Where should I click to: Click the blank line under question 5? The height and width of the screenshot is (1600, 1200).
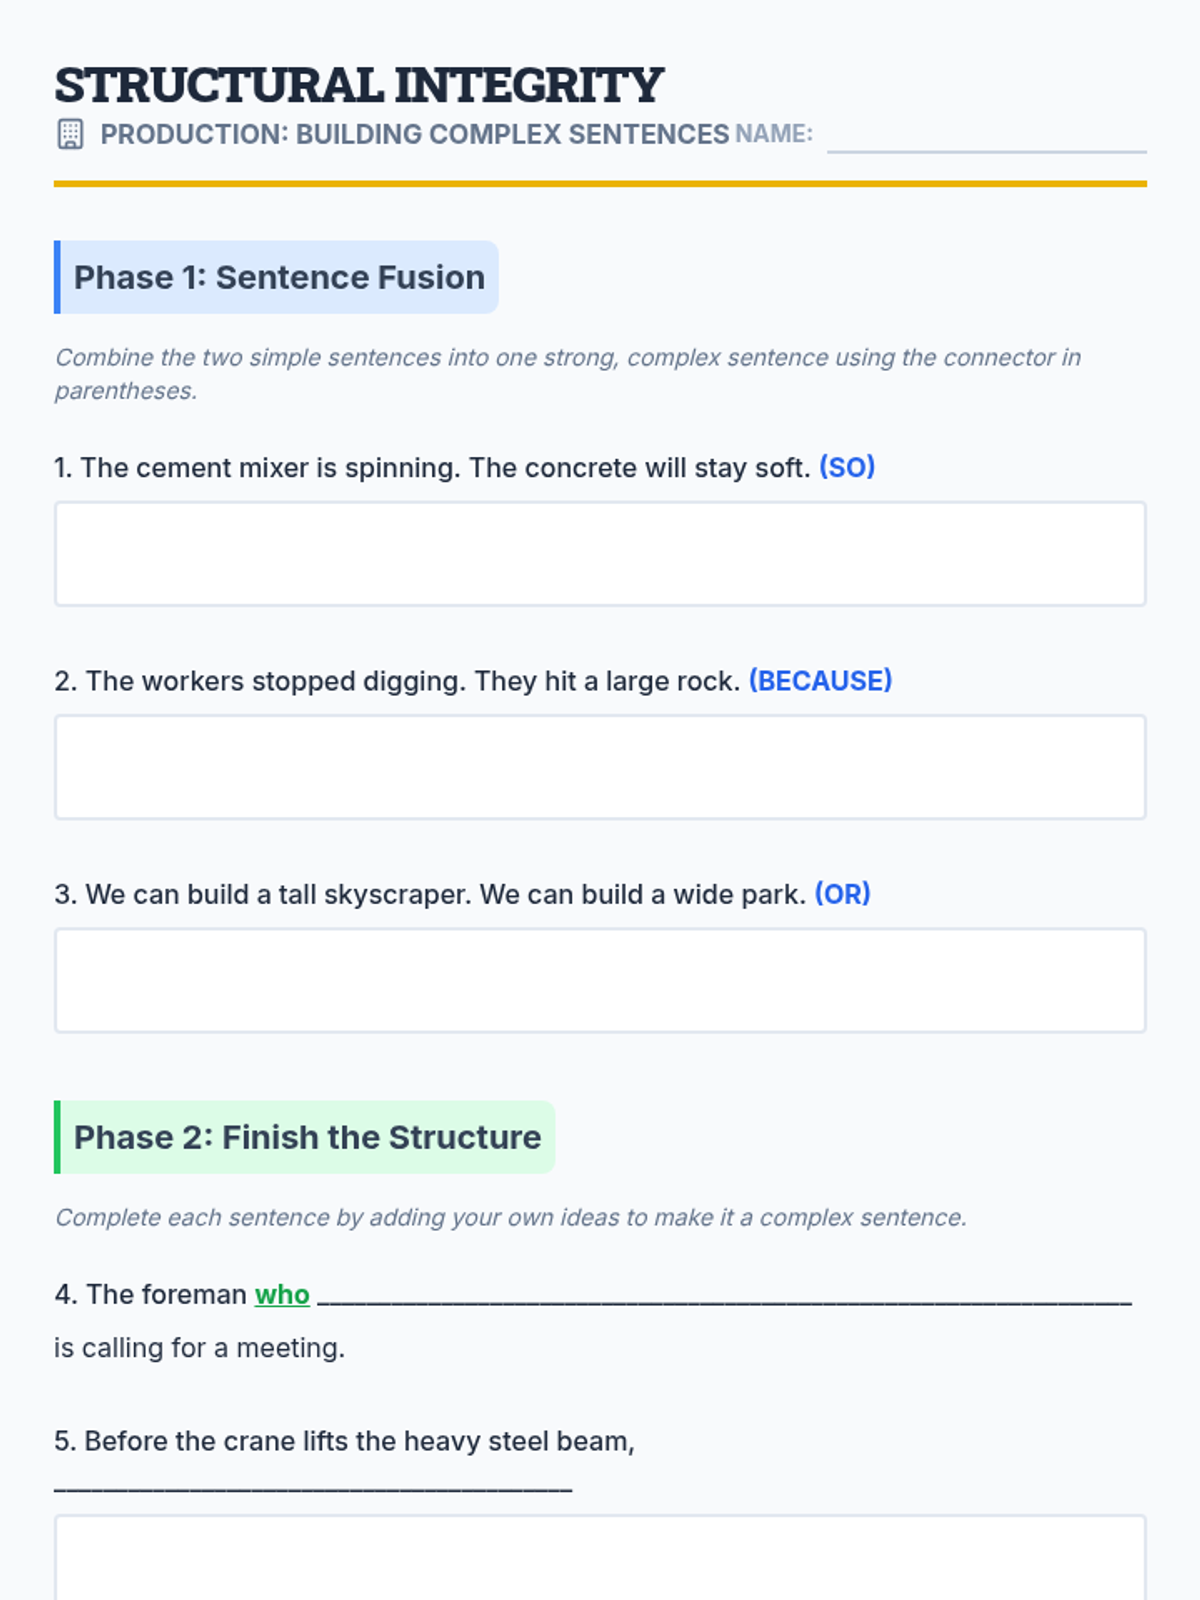click(x=313, y=1484)
